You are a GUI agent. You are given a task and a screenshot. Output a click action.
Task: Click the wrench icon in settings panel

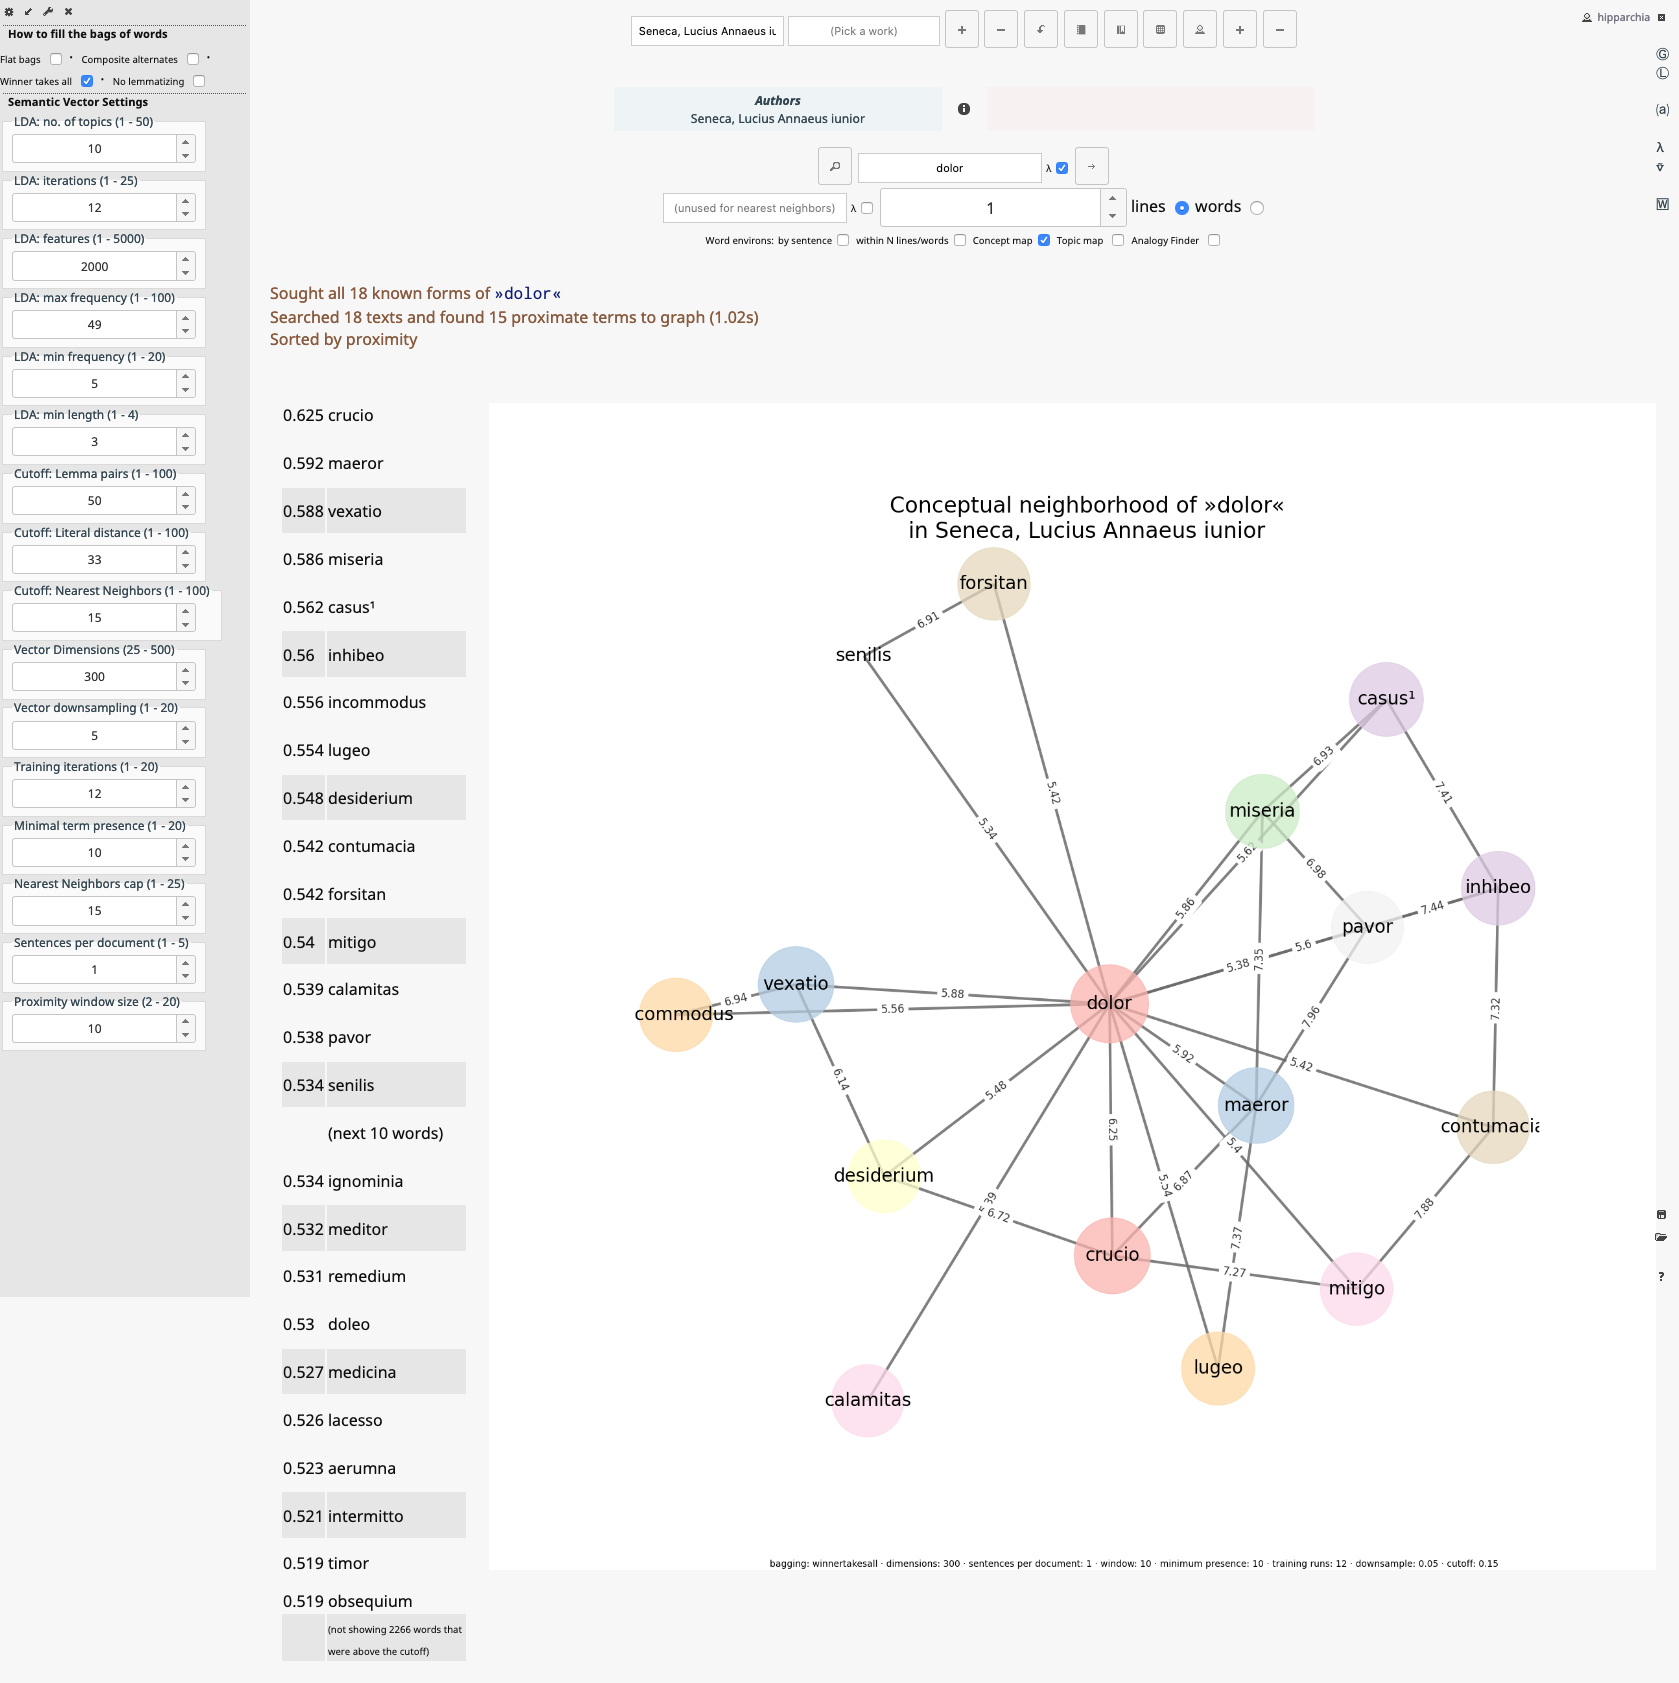(48, 12)
